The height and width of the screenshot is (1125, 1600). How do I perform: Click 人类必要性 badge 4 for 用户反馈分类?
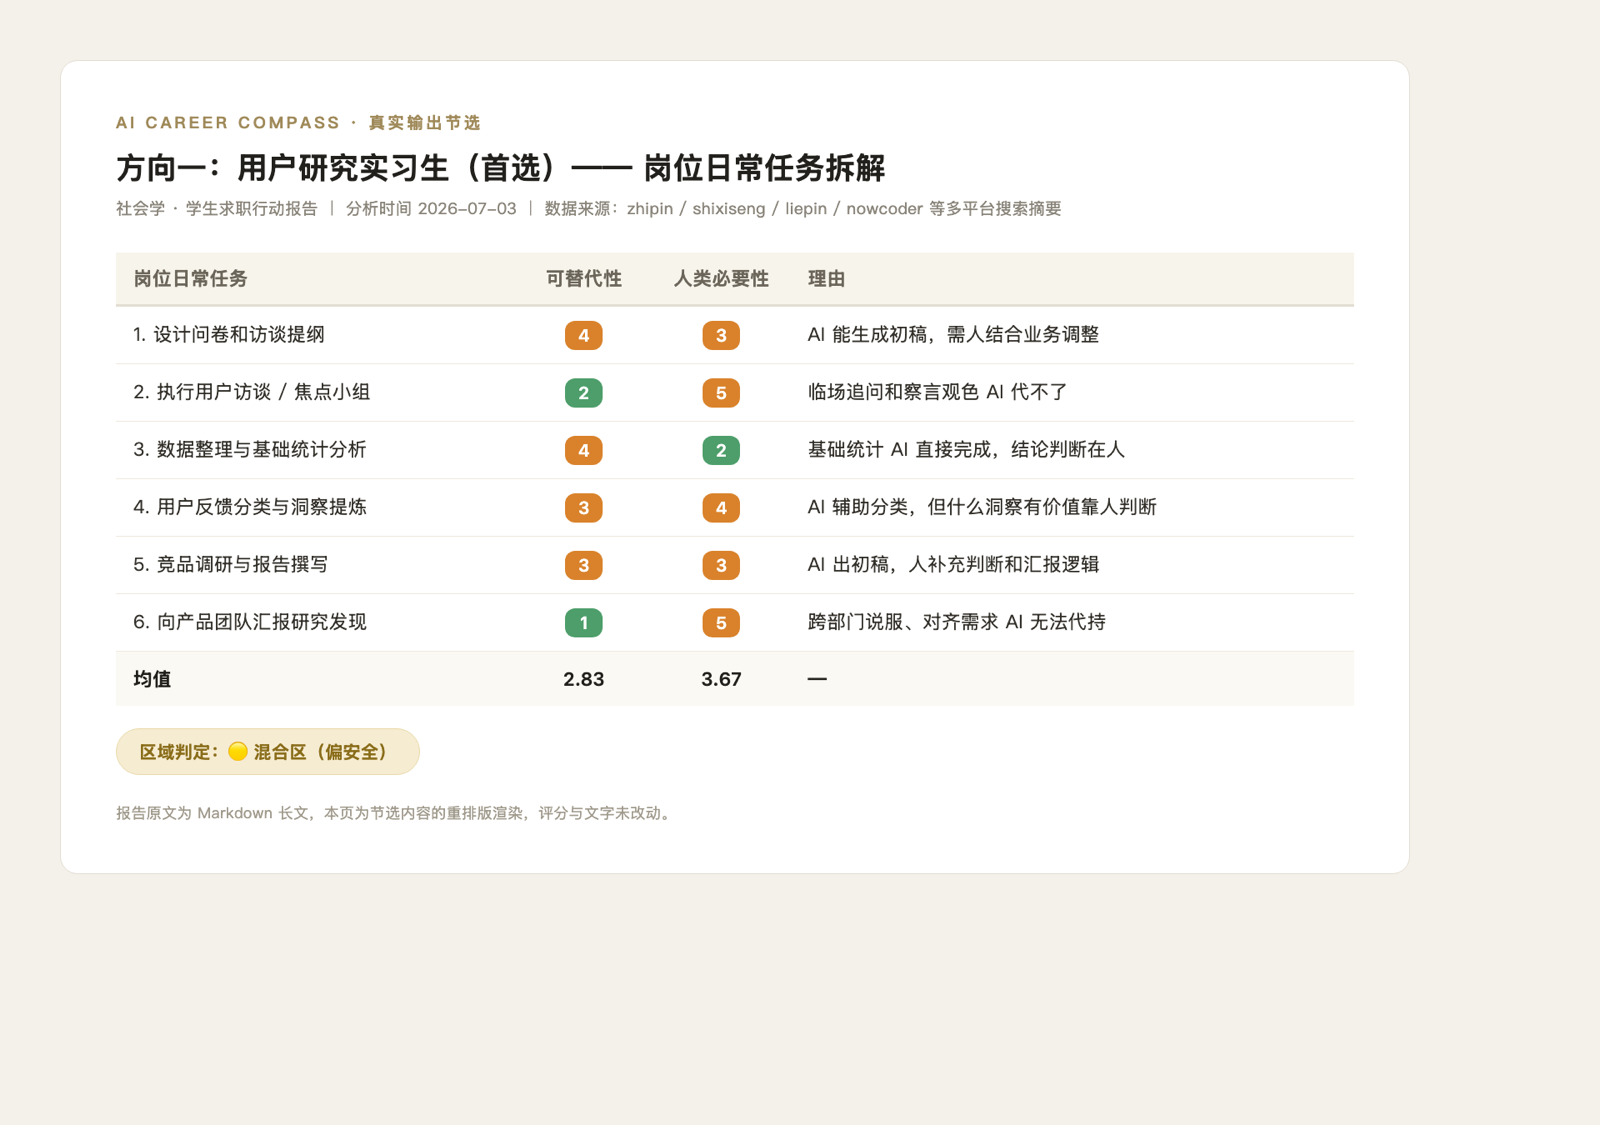pos(721,507)
